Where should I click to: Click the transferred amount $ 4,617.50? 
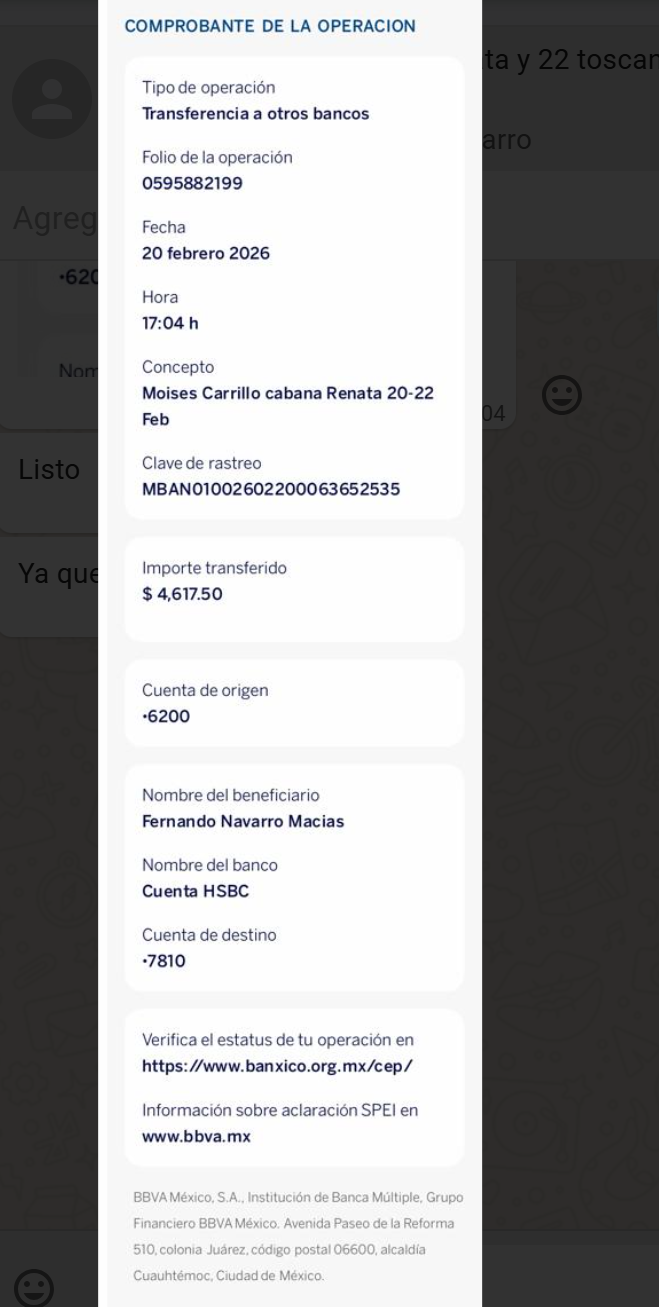click(182, 595)
